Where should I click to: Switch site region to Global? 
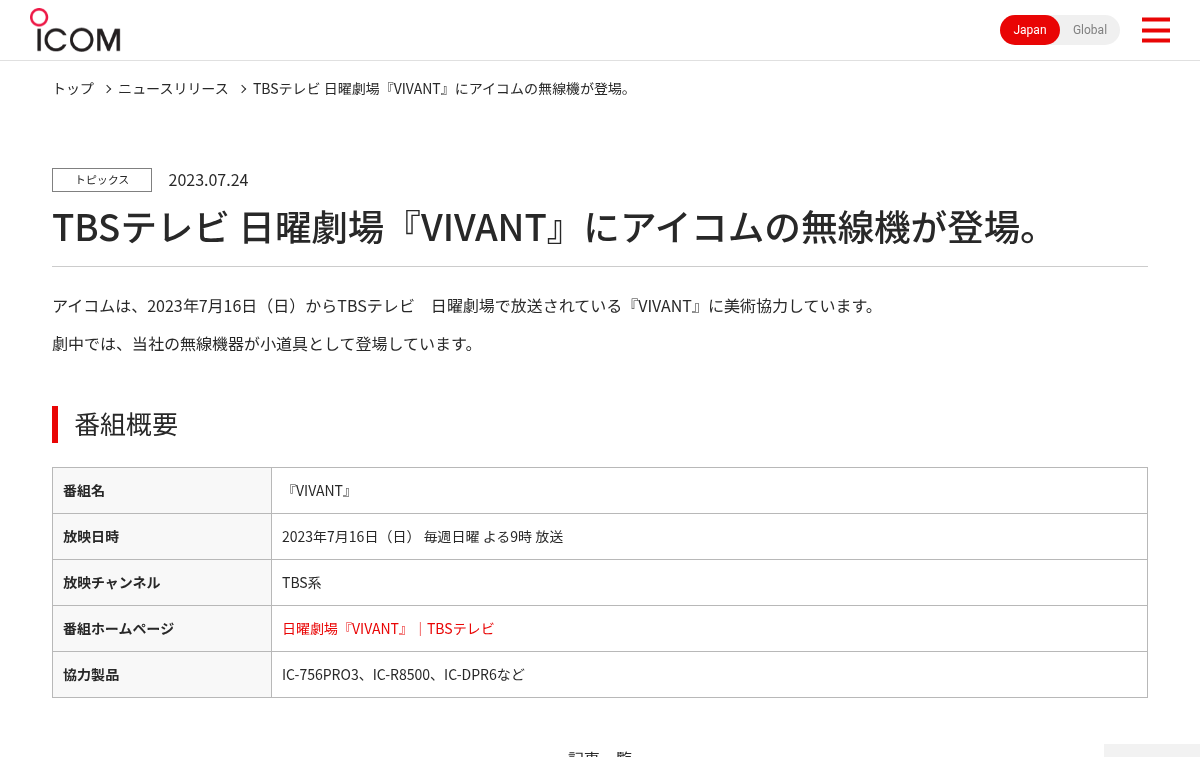[1090, 30]
